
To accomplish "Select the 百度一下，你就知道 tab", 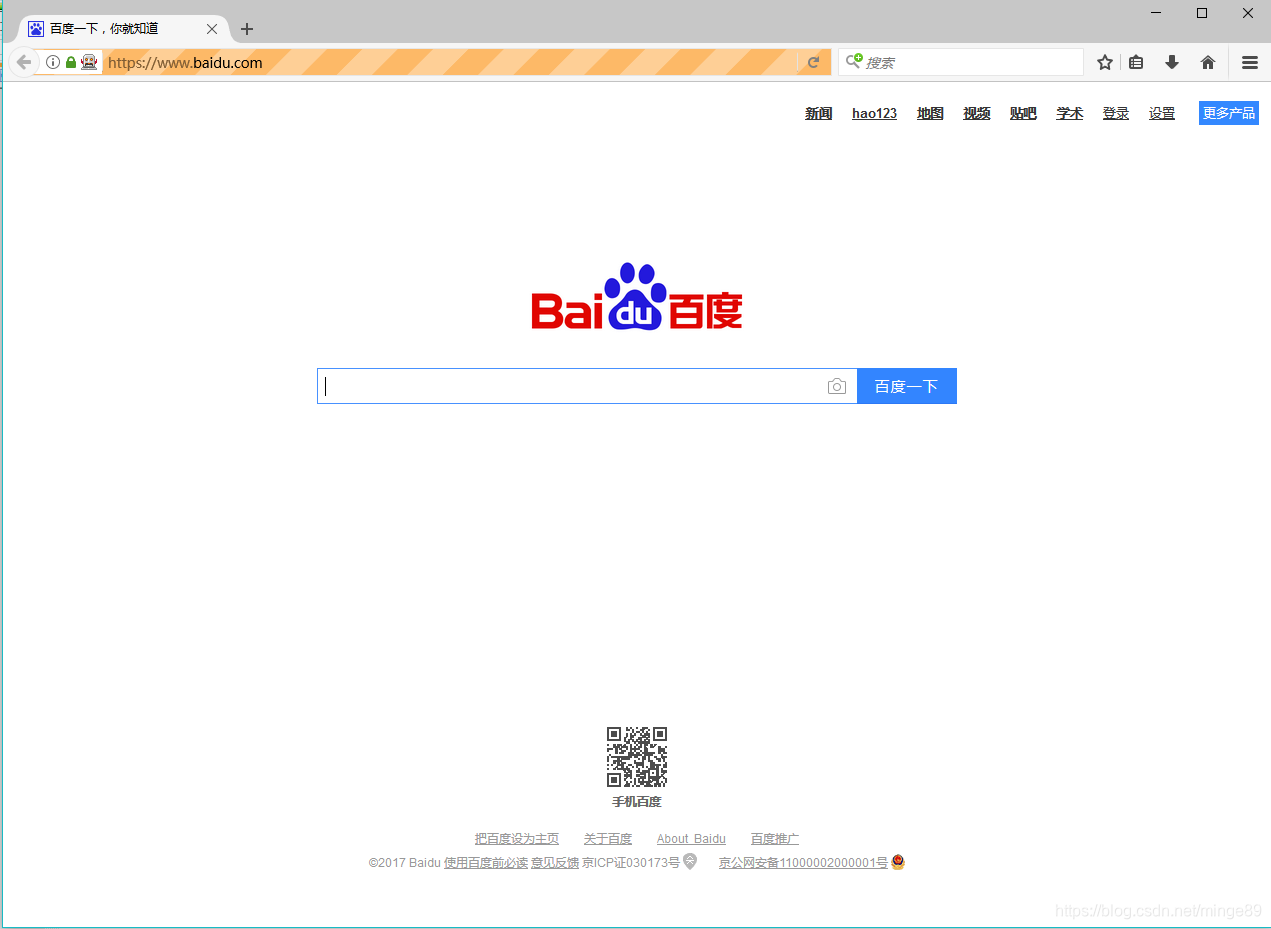I will tap(123, 29).
